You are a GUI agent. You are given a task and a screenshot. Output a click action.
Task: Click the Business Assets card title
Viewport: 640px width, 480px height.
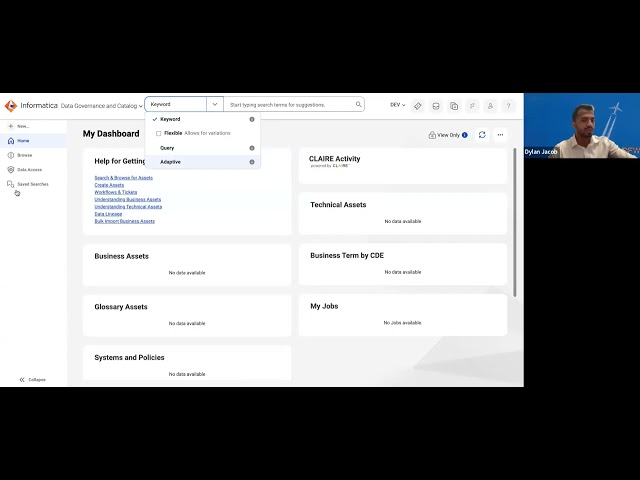pyautogui.click(x=121, y=256)
